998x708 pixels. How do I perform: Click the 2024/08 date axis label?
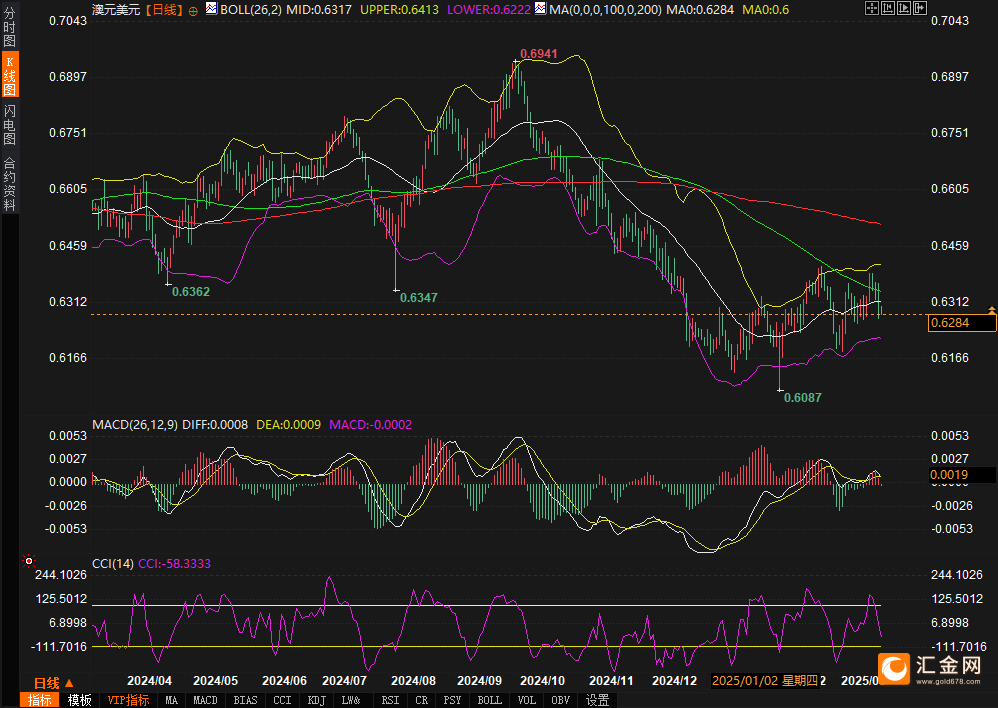coord(413,681)
